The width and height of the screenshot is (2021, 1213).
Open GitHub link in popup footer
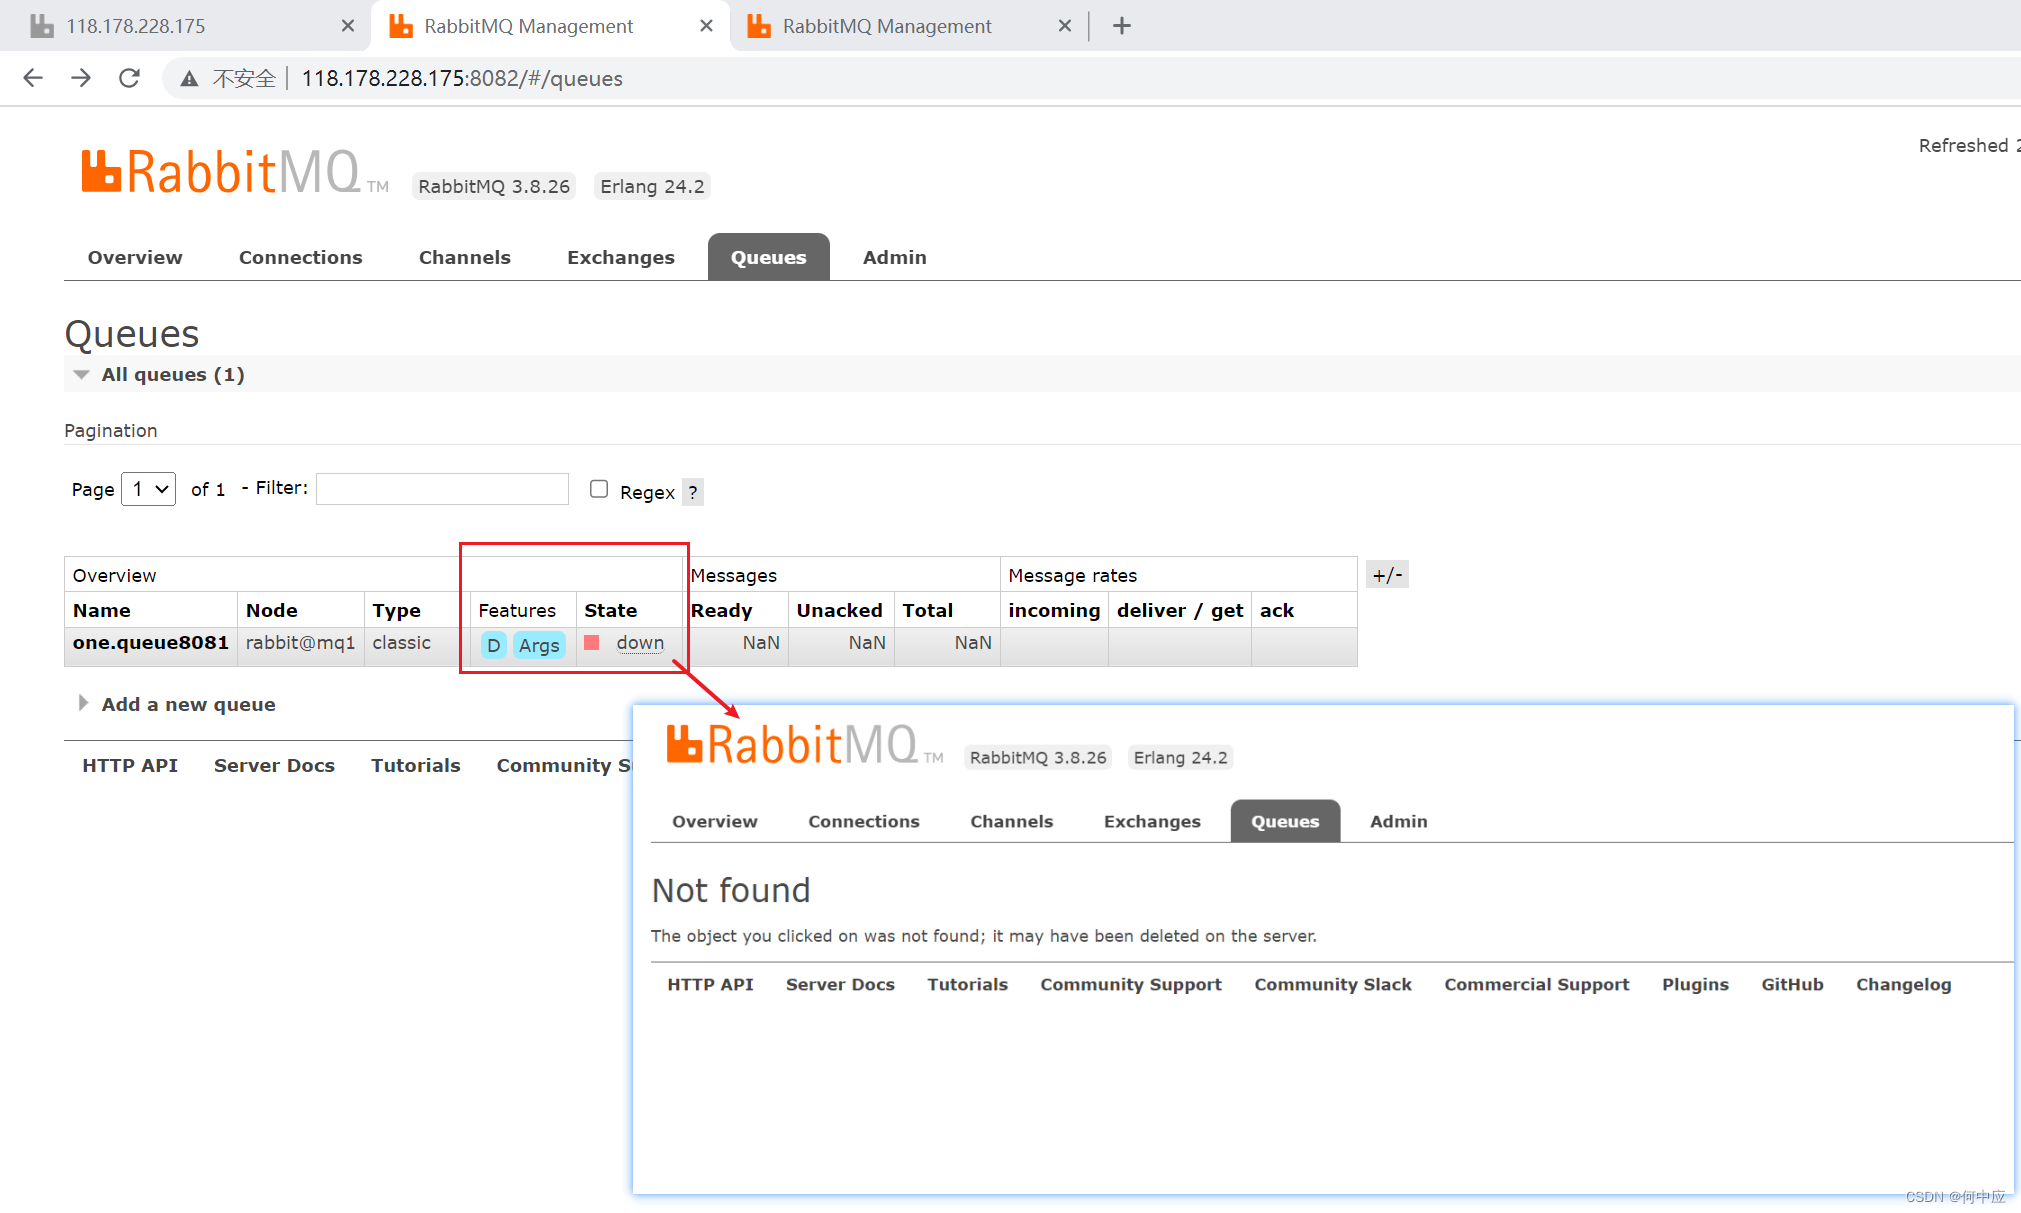[1792, 984]
